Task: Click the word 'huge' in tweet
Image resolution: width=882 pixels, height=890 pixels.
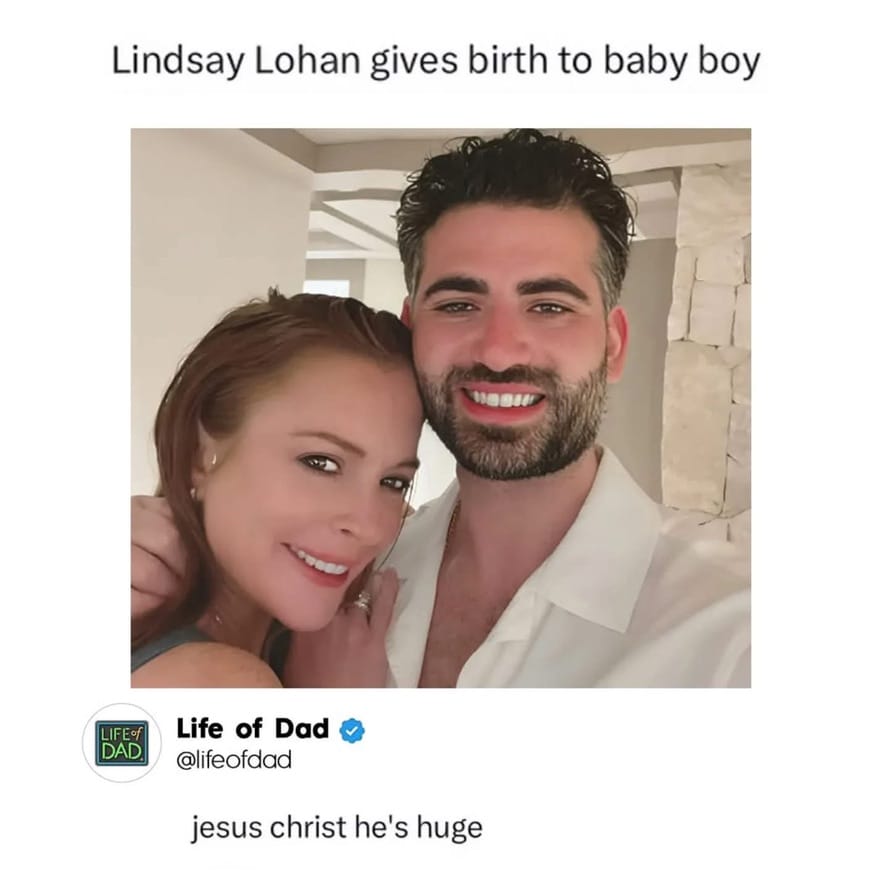Action: pyautogui.click(x=450, y=828)
